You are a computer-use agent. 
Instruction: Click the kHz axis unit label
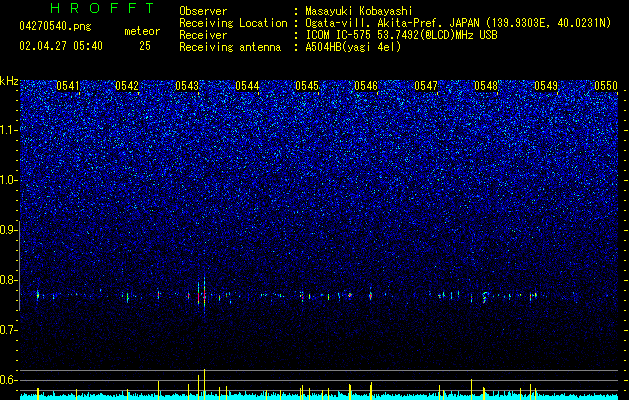(9, 81)
